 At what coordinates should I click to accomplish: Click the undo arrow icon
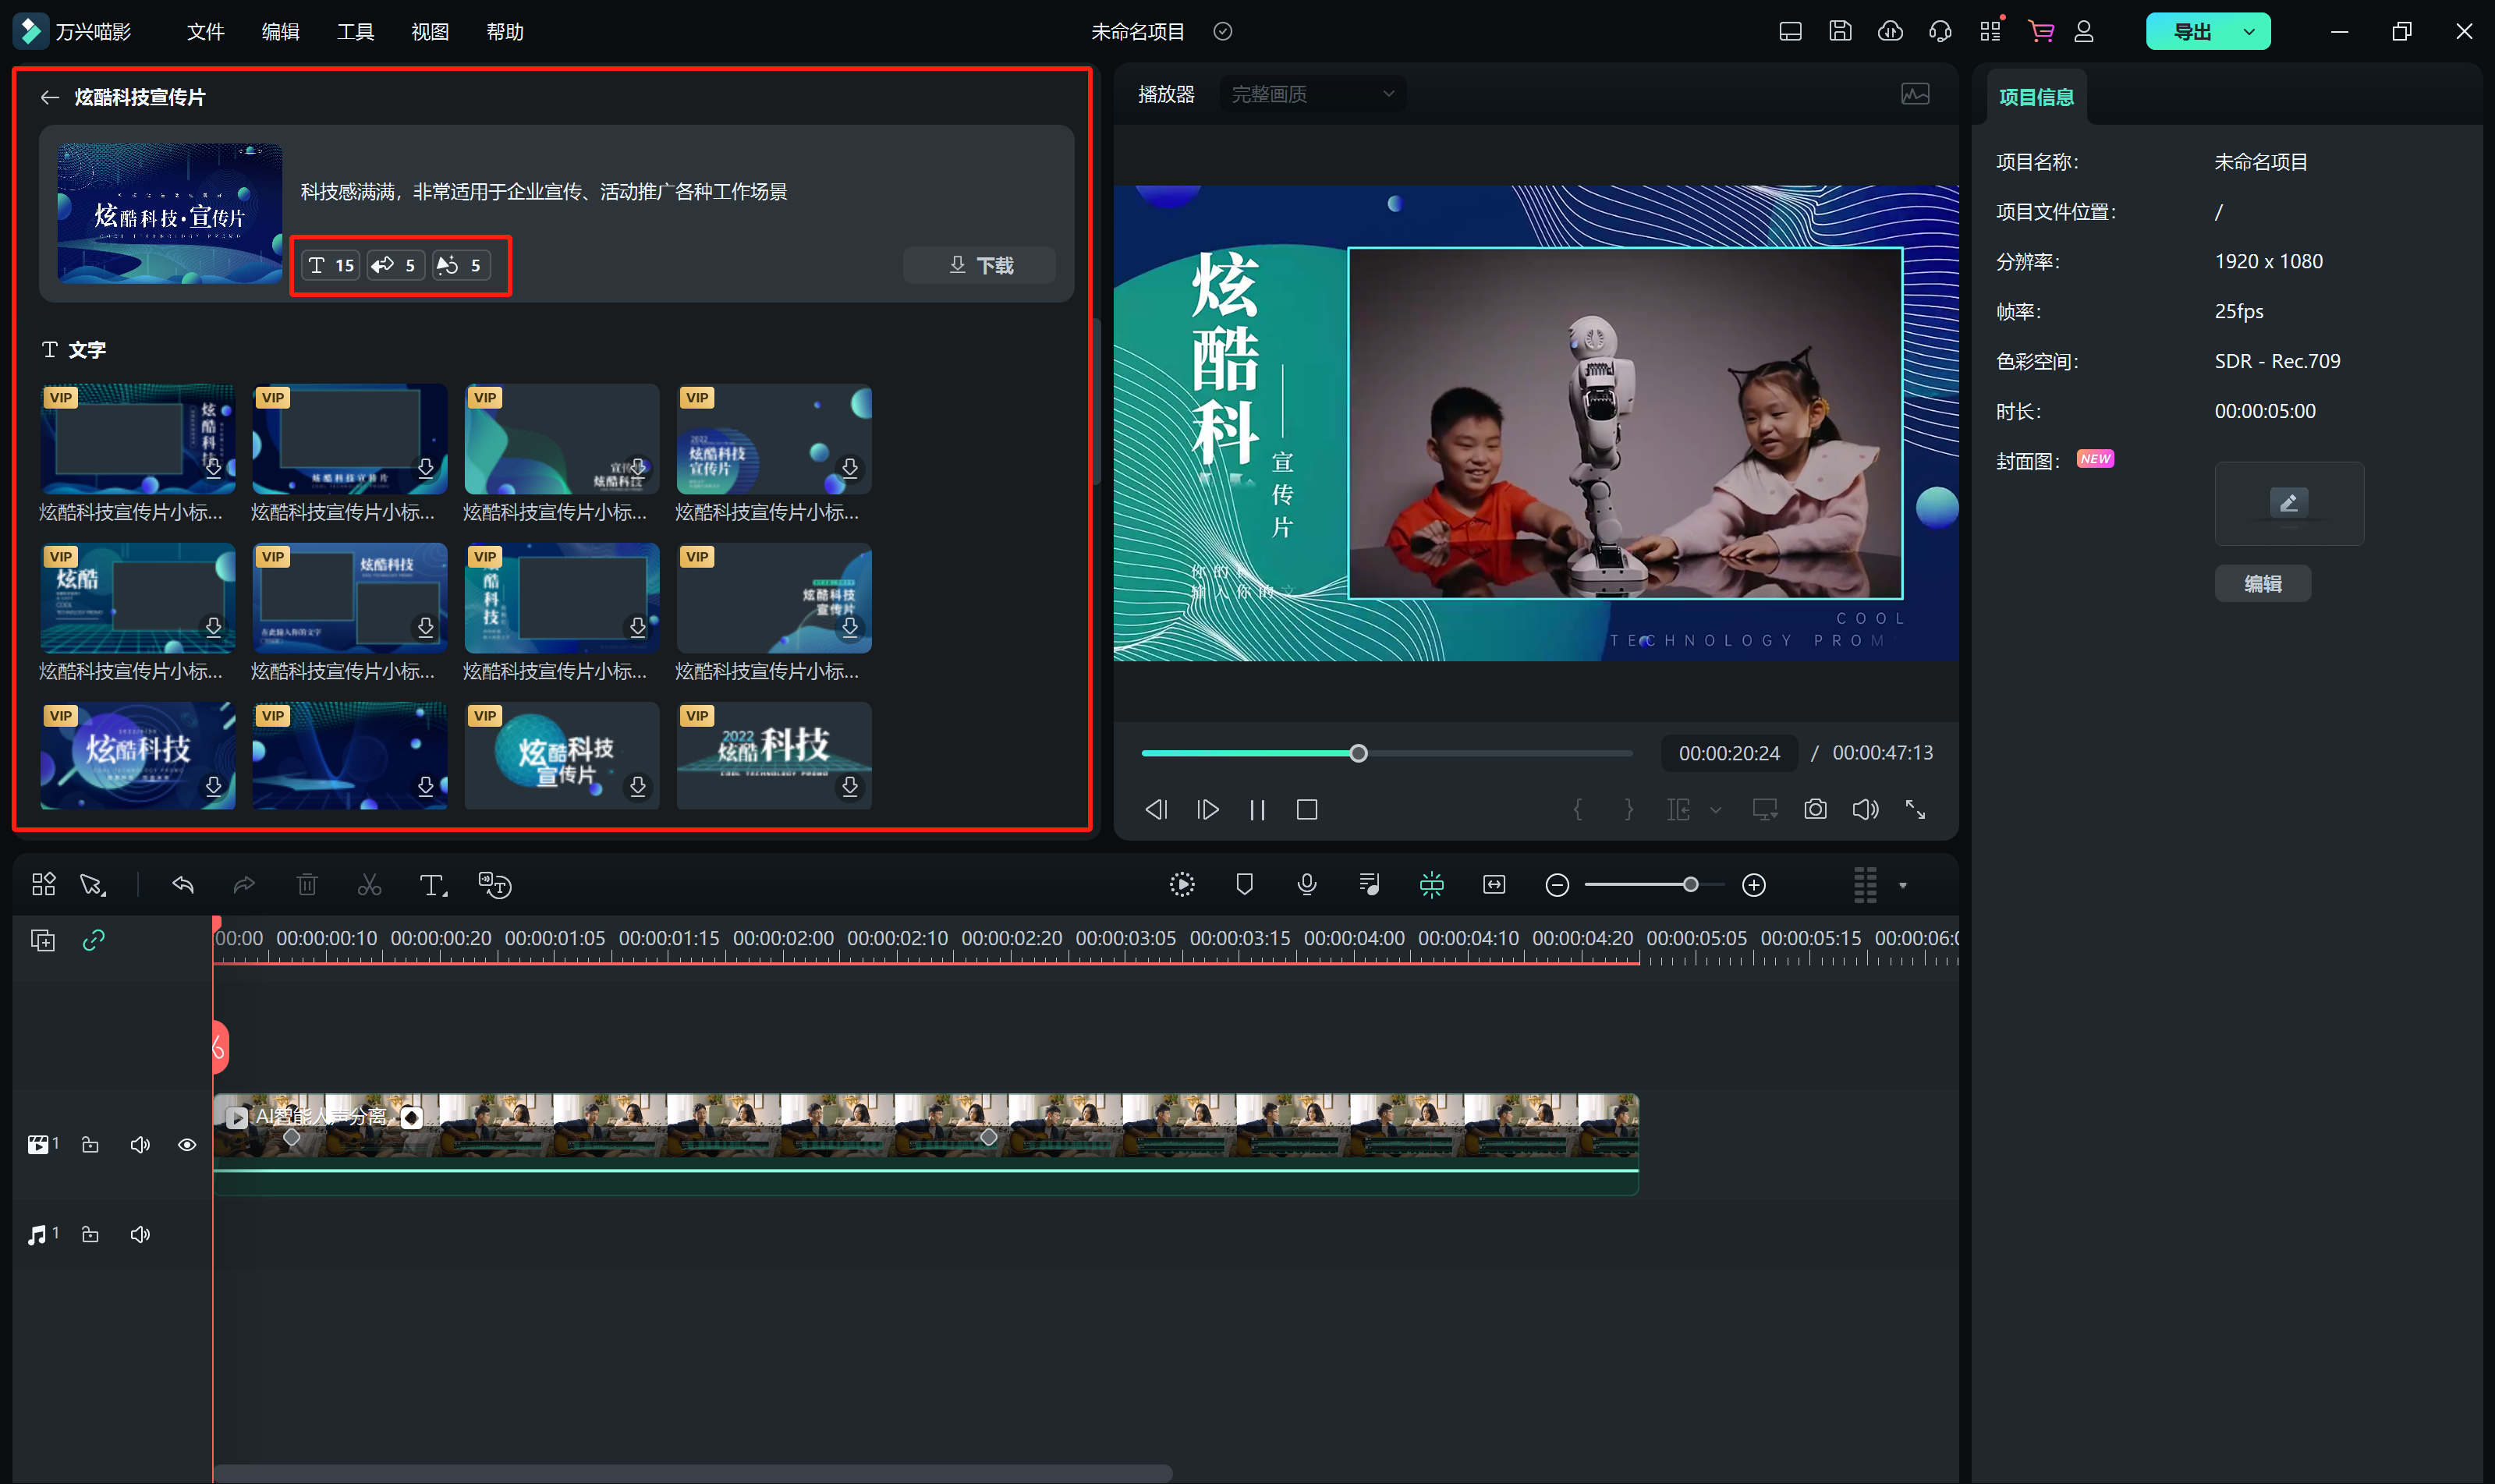183,884
